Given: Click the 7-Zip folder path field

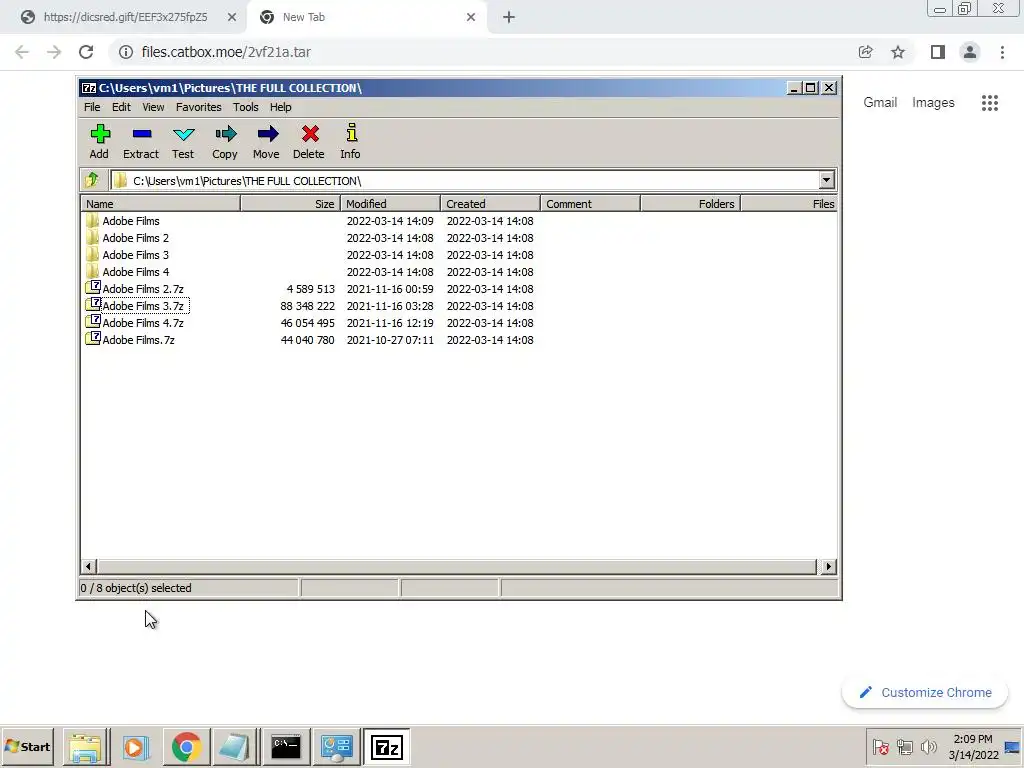Looking at the screenshot, I should (465, 180).
